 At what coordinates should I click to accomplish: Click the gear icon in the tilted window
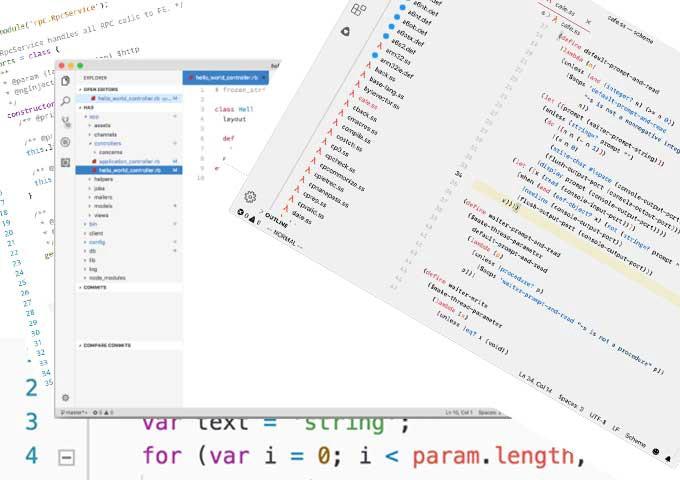tap(250, 197)
